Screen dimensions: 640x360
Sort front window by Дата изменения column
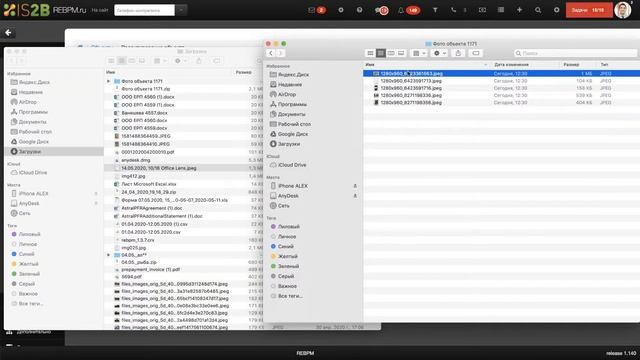pos(511,64)
